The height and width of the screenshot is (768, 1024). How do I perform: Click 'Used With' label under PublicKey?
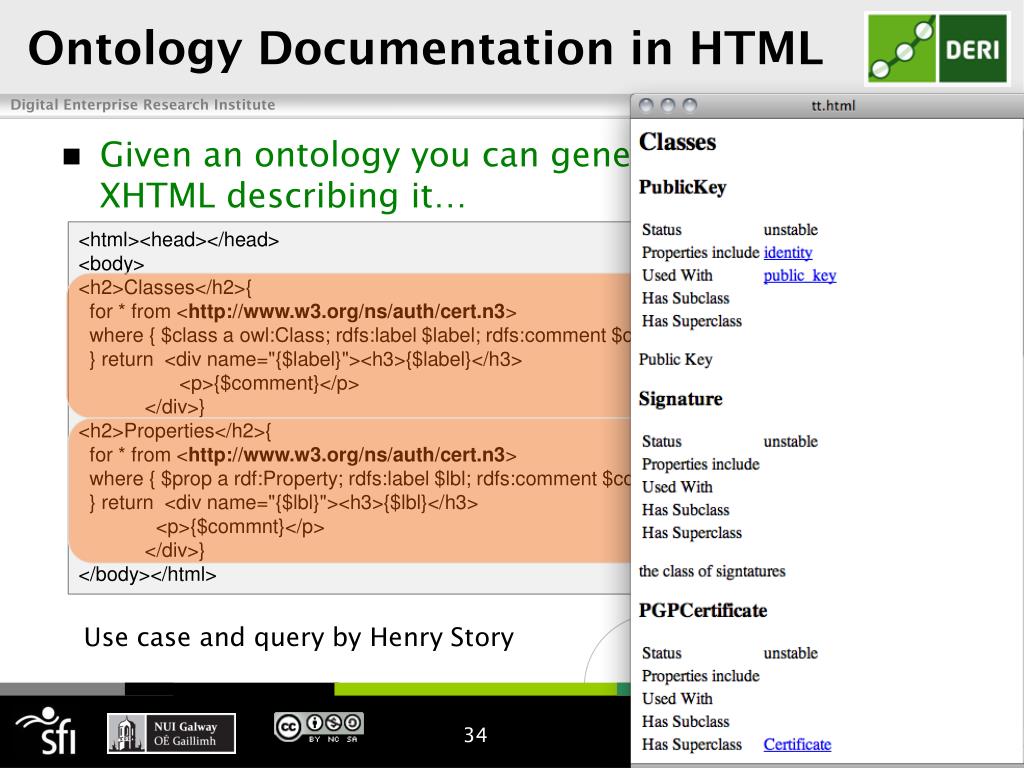(x=677, y=276)
